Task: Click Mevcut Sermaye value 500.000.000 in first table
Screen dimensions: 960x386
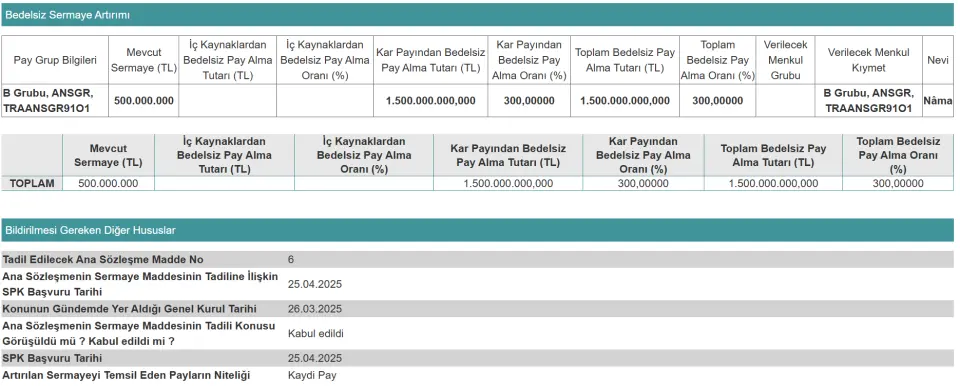Action: (144, 100)
